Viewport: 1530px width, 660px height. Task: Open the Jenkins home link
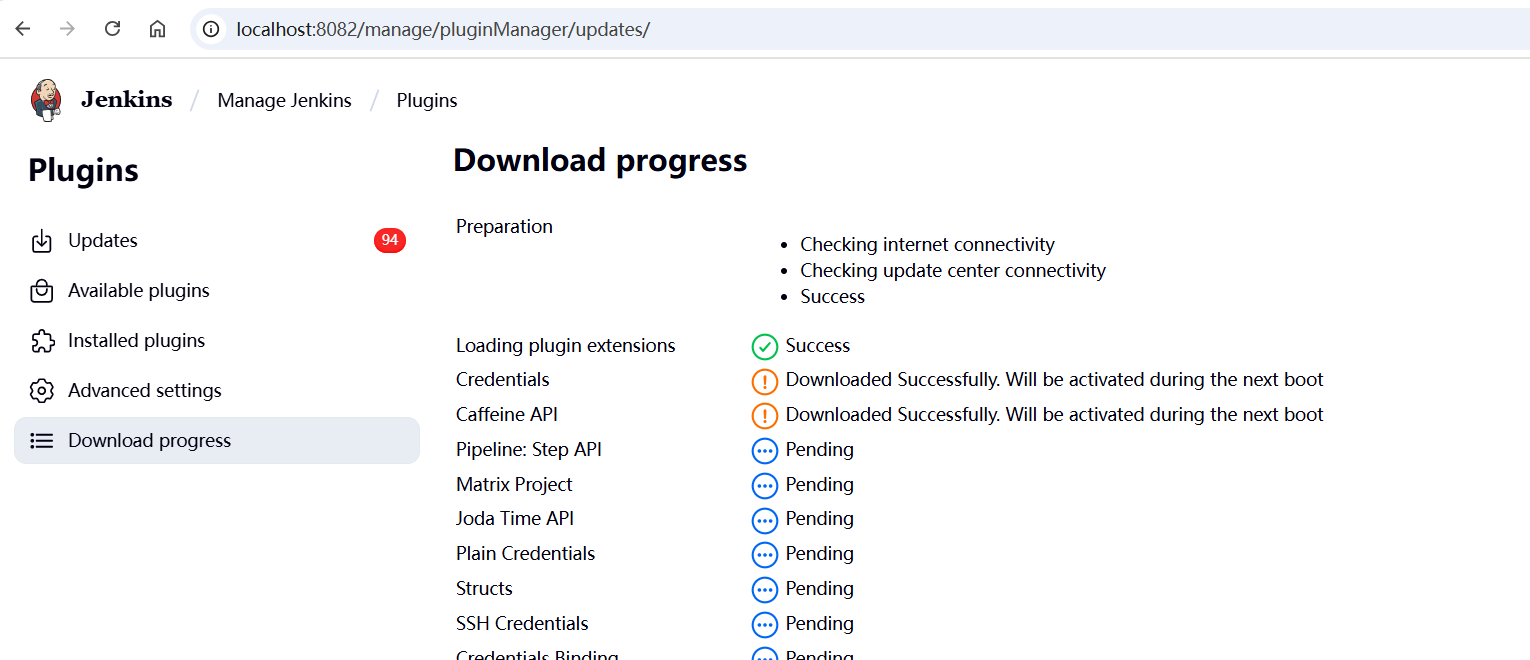(x=126, y=100)
